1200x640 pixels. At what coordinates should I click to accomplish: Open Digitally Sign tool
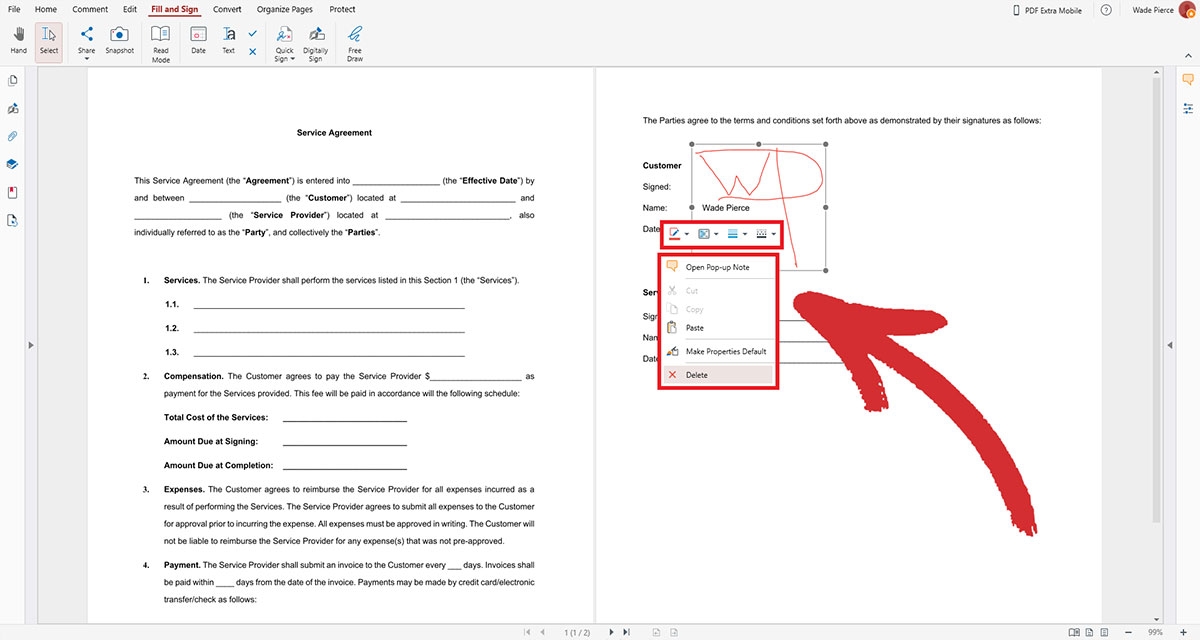315,42
